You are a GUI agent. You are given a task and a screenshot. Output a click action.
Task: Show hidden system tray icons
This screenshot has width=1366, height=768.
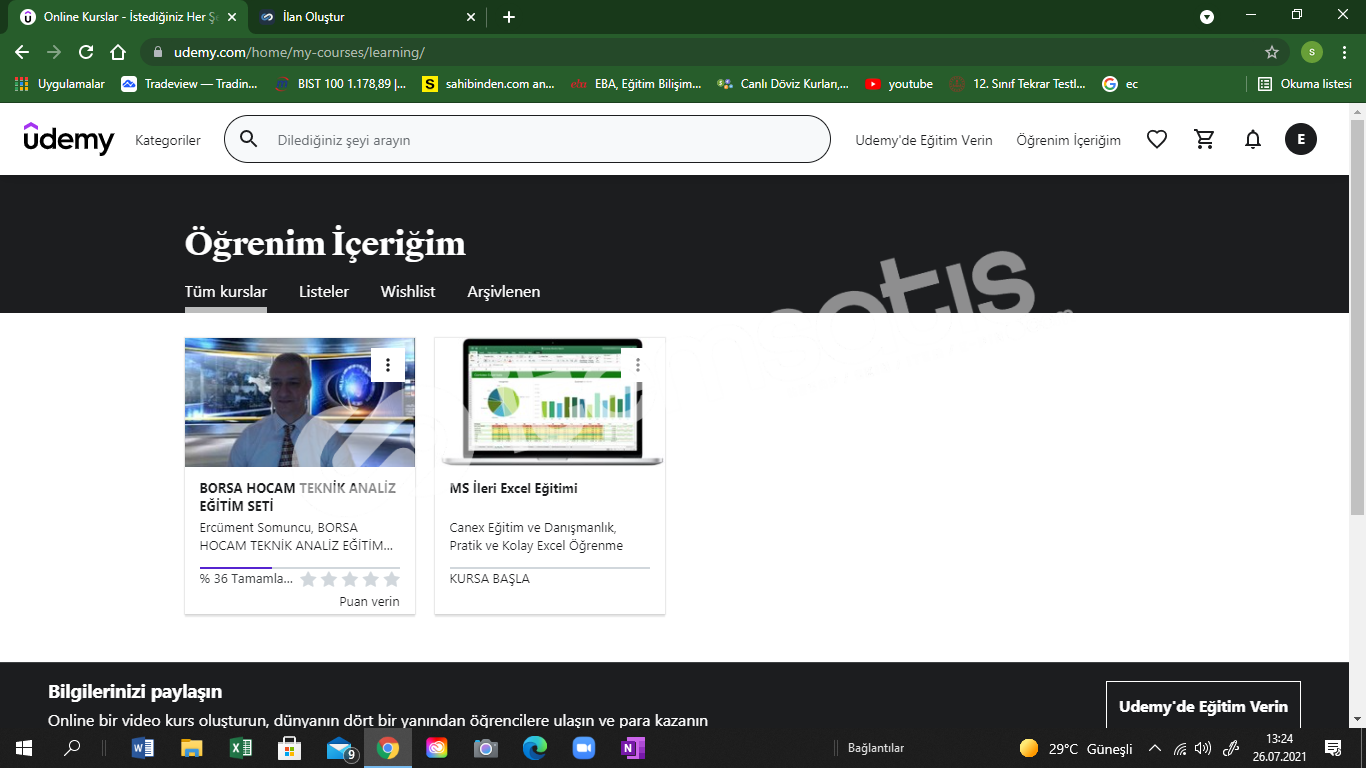tap(1155, 748)
